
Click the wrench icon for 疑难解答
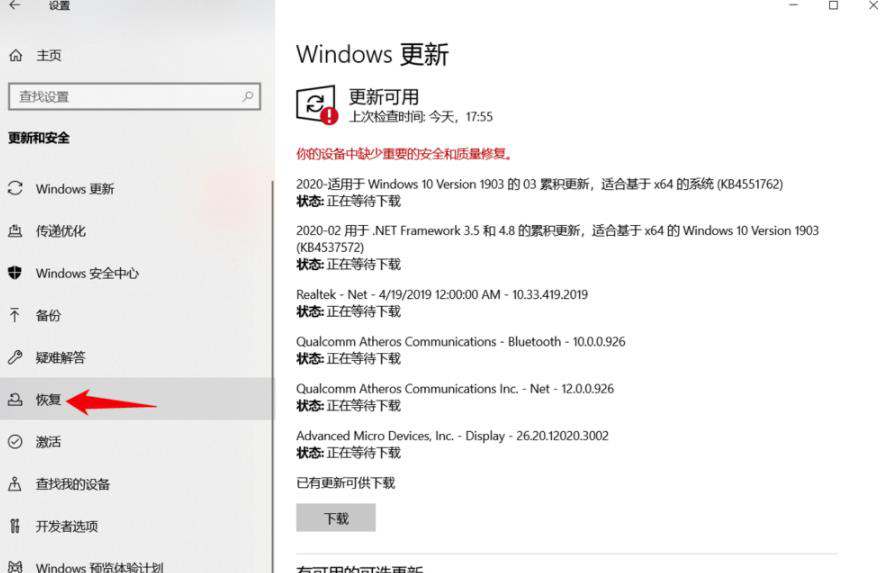coord(15,357)
